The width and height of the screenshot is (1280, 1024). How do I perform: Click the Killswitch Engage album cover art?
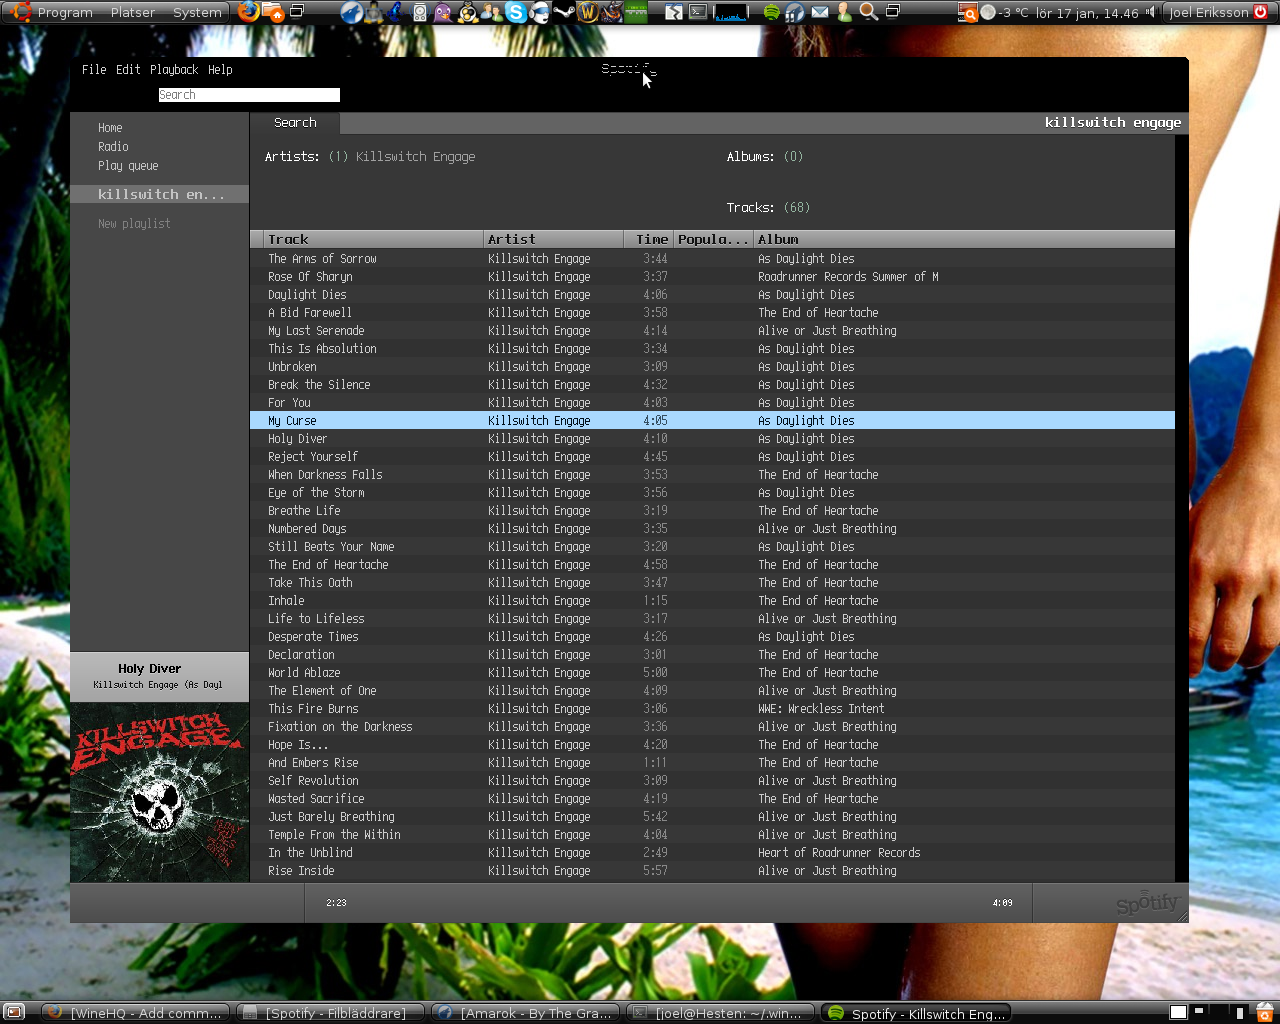(160, 792)
